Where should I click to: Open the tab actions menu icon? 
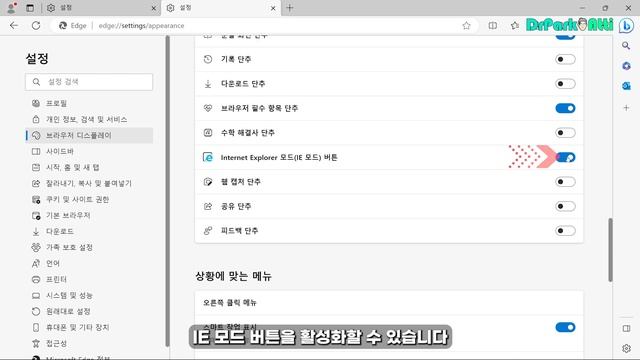[30, 8]
